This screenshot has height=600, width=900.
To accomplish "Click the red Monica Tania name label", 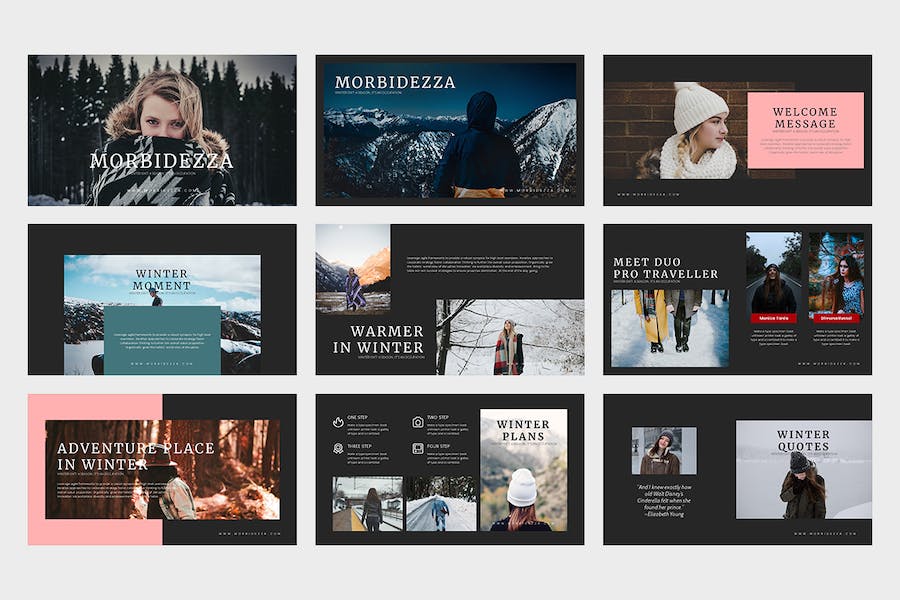I will [x=773, y=318].
